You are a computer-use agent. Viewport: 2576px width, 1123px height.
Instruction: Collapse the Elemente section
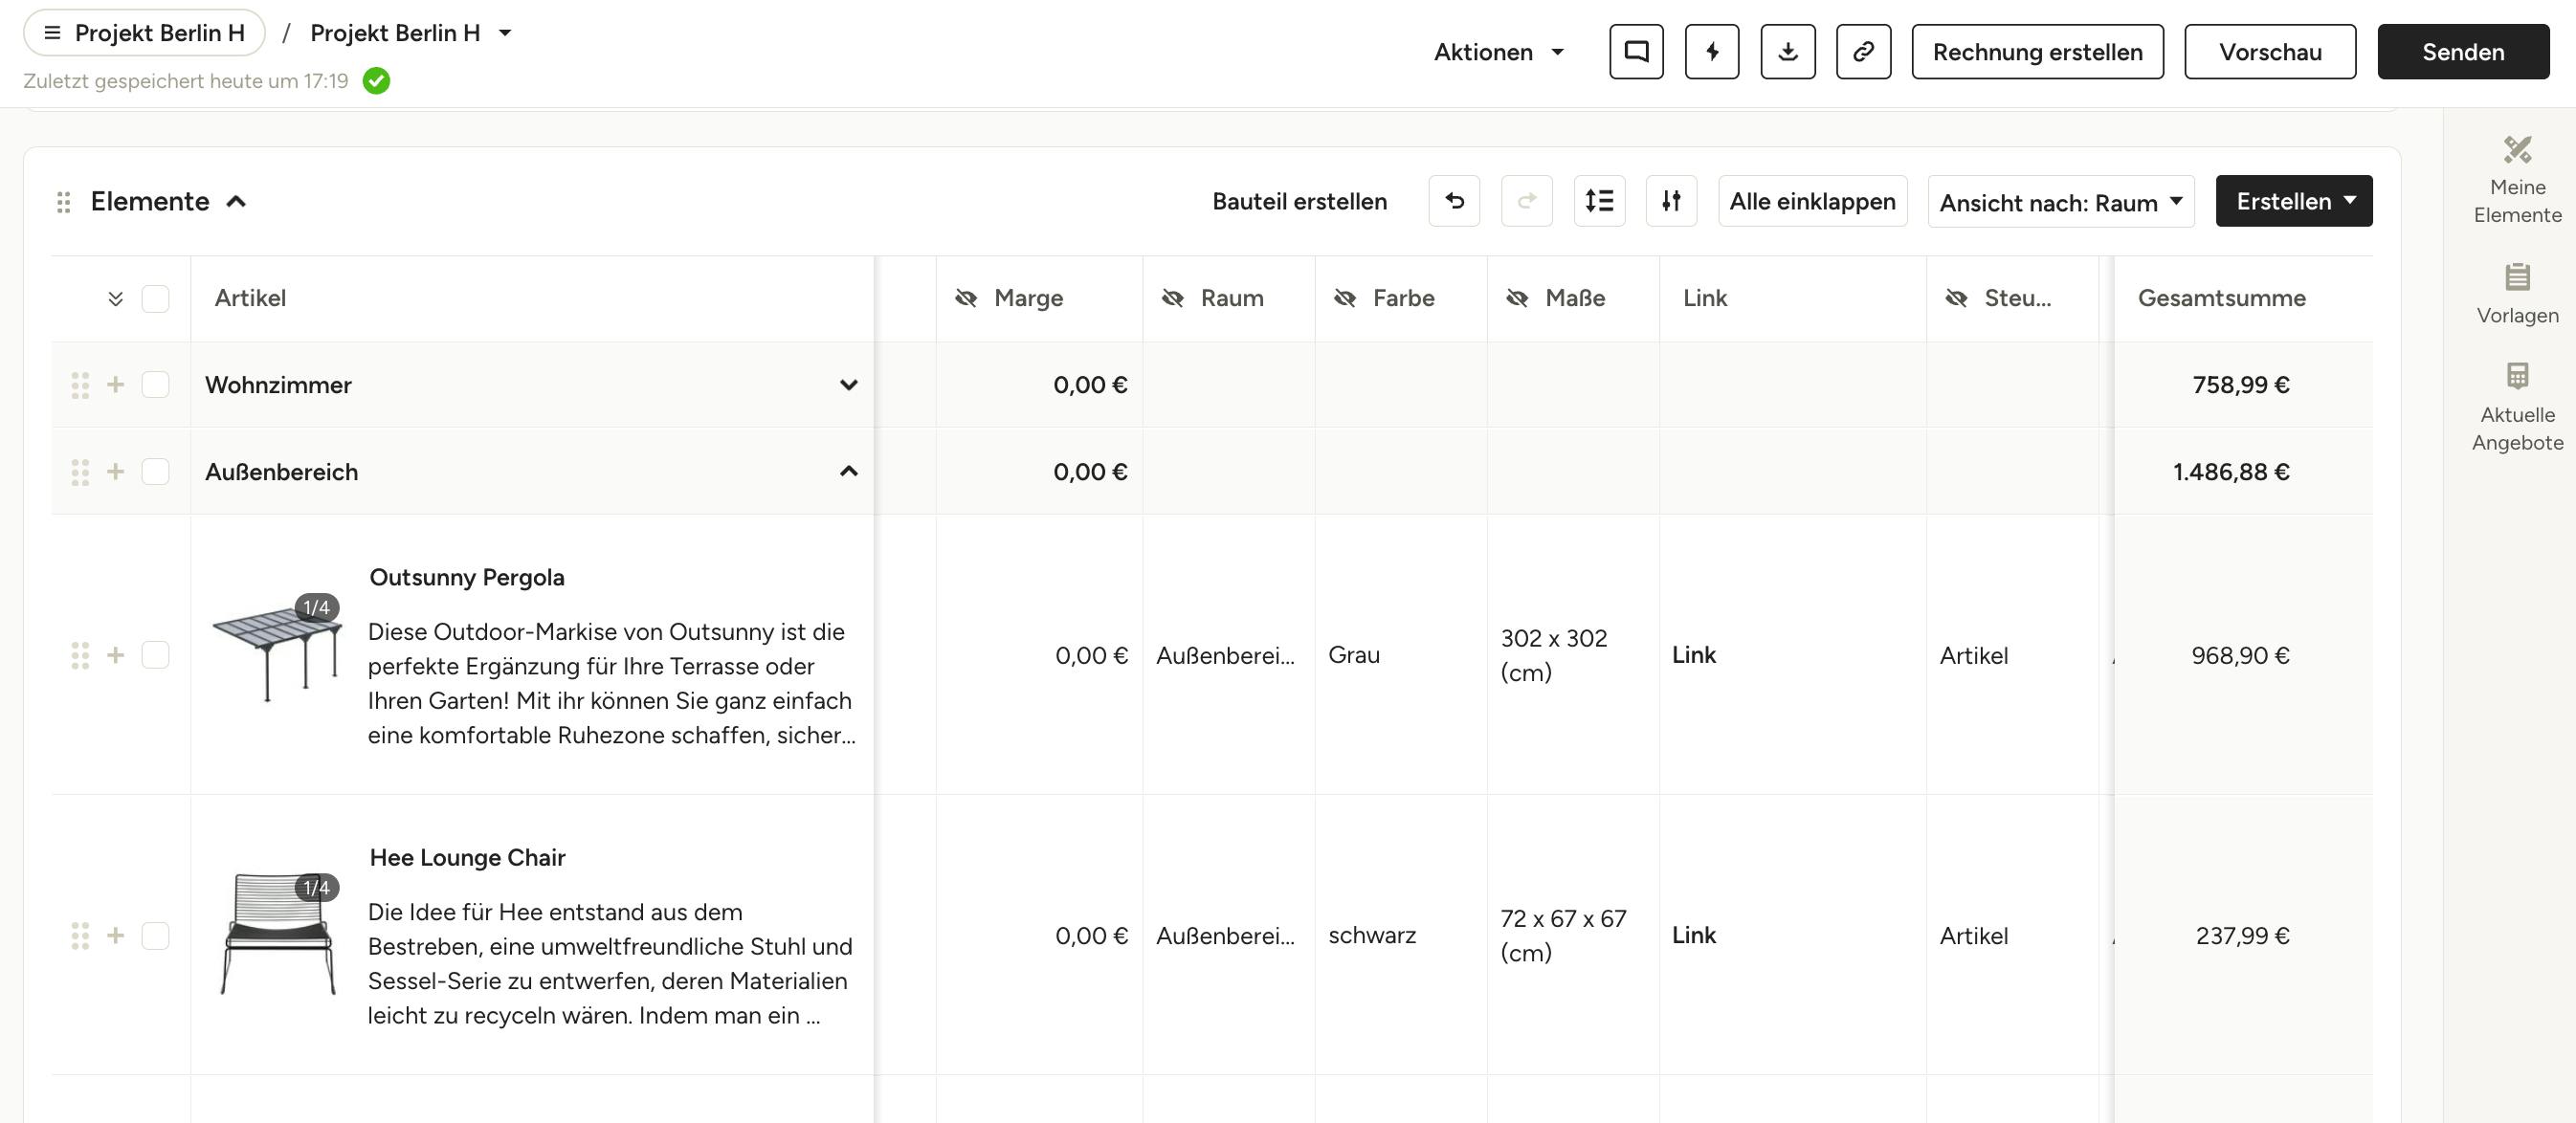tap(237, 202)
